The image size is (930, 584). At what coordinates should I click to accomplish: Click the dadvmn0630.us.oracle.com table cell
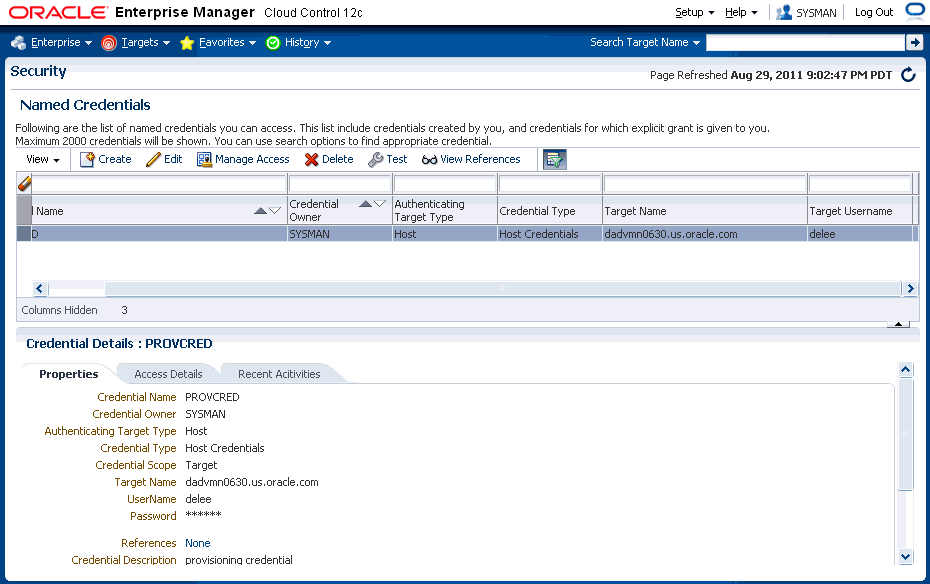tap(705, 234)
